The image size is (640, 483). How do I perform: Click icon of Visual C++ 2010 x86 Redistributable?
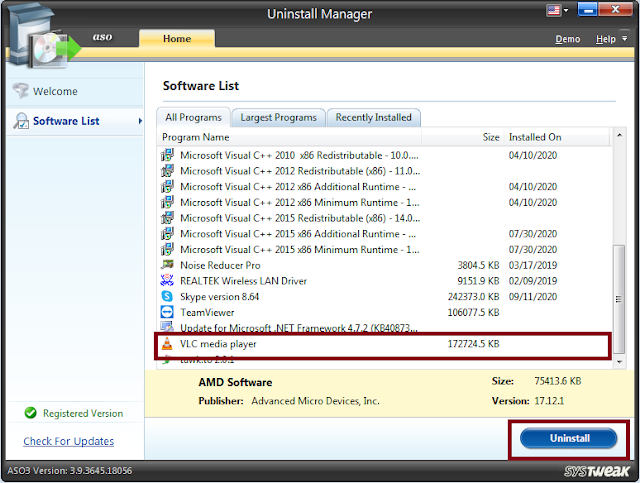[167, 155]
